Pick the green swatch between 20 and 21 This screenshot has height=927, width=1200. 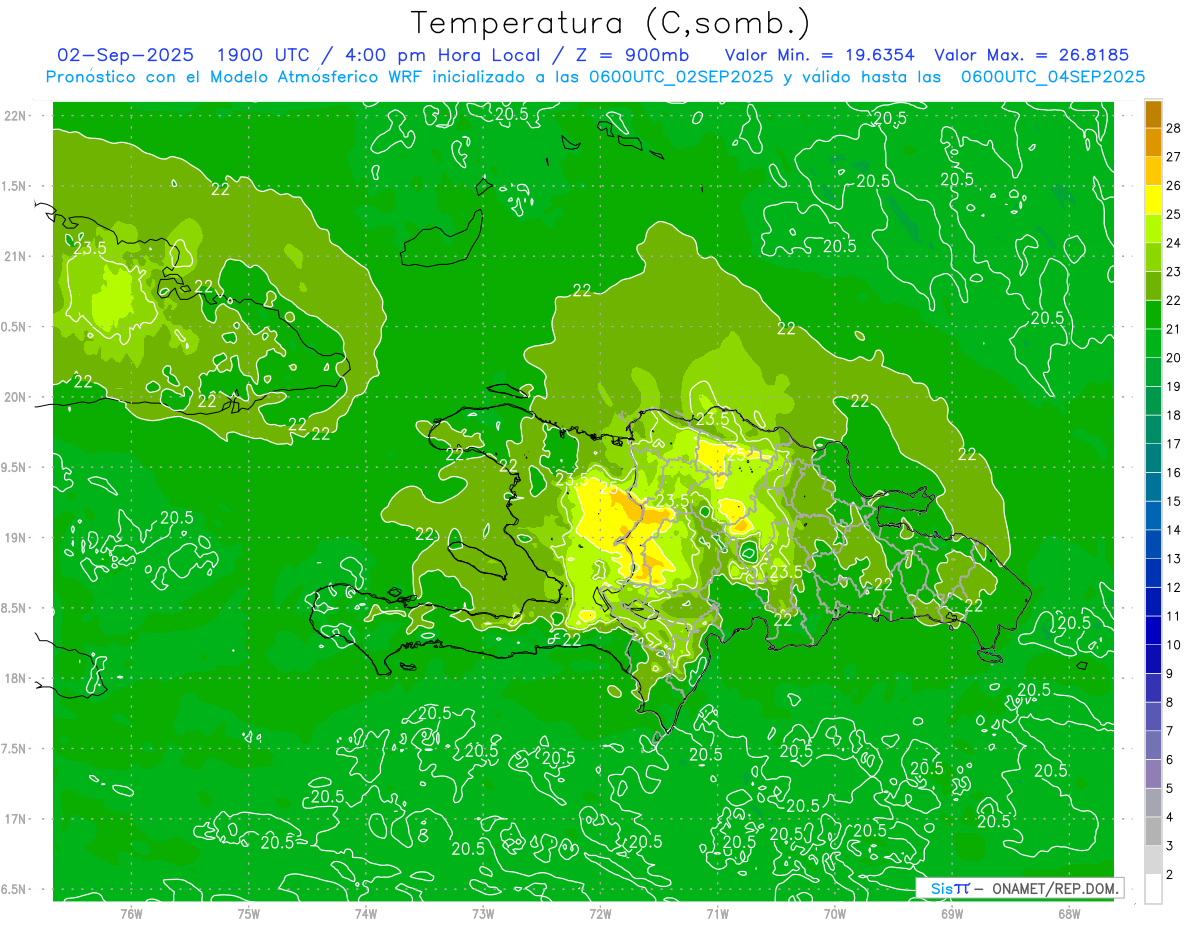click(1153, 343)
